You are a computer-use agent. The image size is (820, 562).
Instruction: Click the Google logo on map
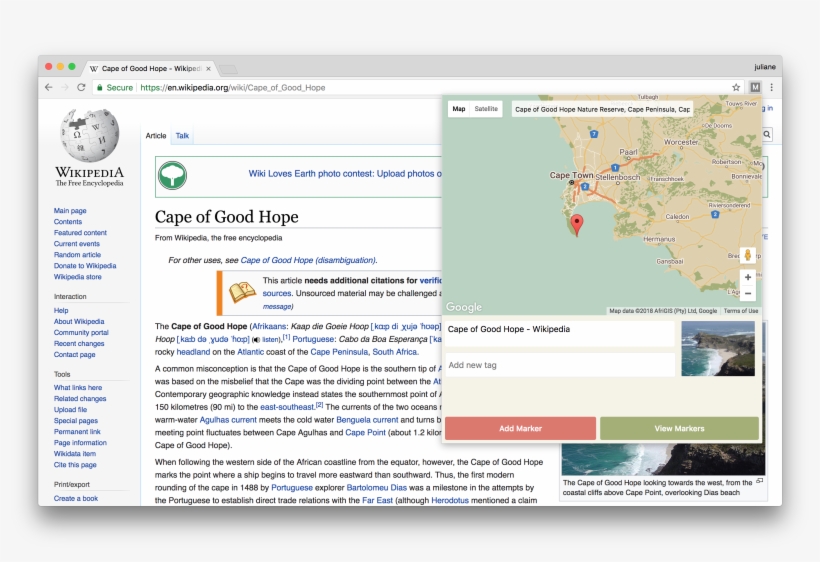coord(464,307)
